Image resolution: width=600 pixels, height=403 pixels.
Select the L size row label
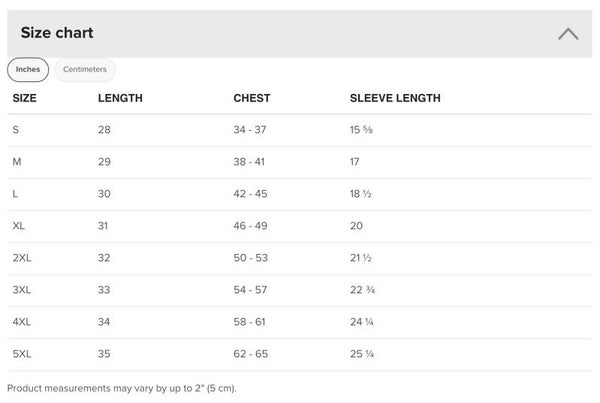[15, 194]
